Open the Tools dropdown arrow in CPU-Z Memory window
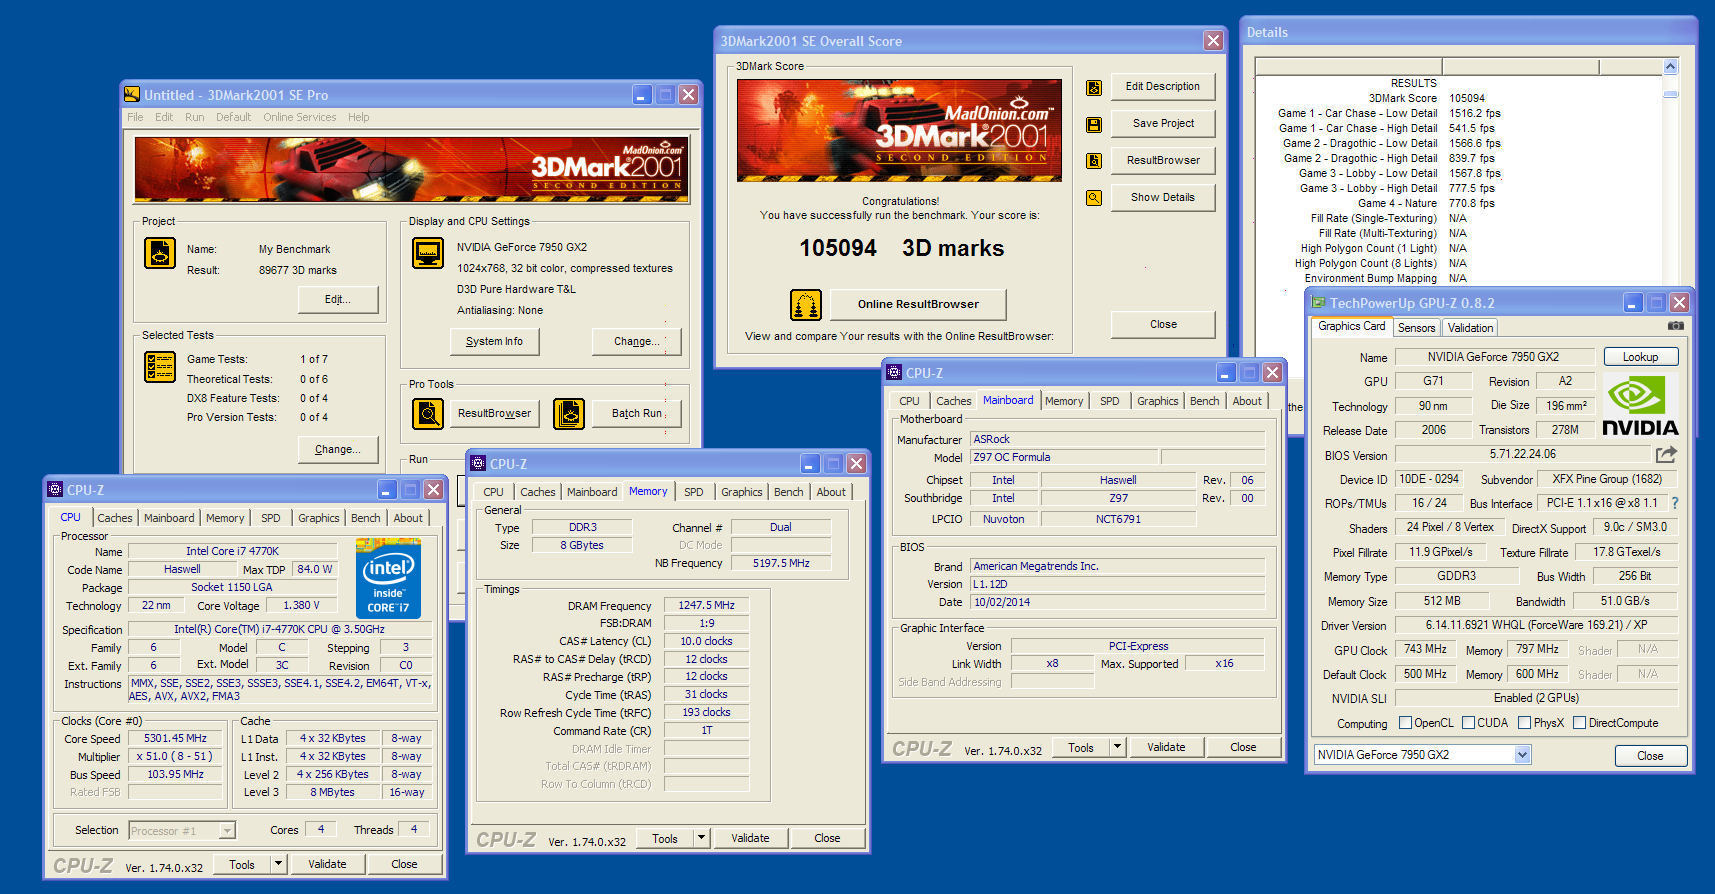1715x894 pixels. (701, 838)
